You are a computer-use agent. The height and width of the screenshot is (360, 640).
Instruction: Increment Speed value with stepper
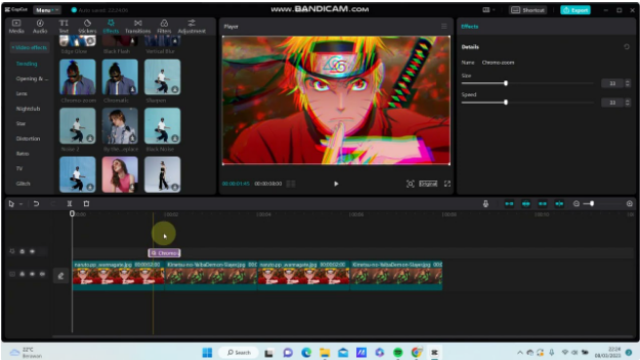[x=627, y=100]
